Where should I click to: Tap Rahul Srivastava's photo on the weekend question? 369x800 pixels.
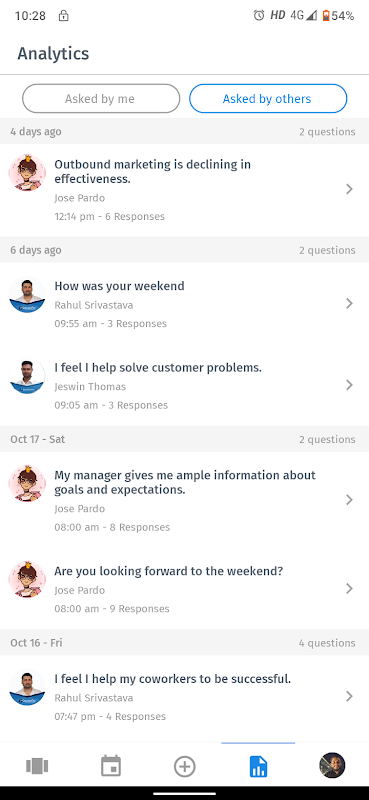pos(27,294)
